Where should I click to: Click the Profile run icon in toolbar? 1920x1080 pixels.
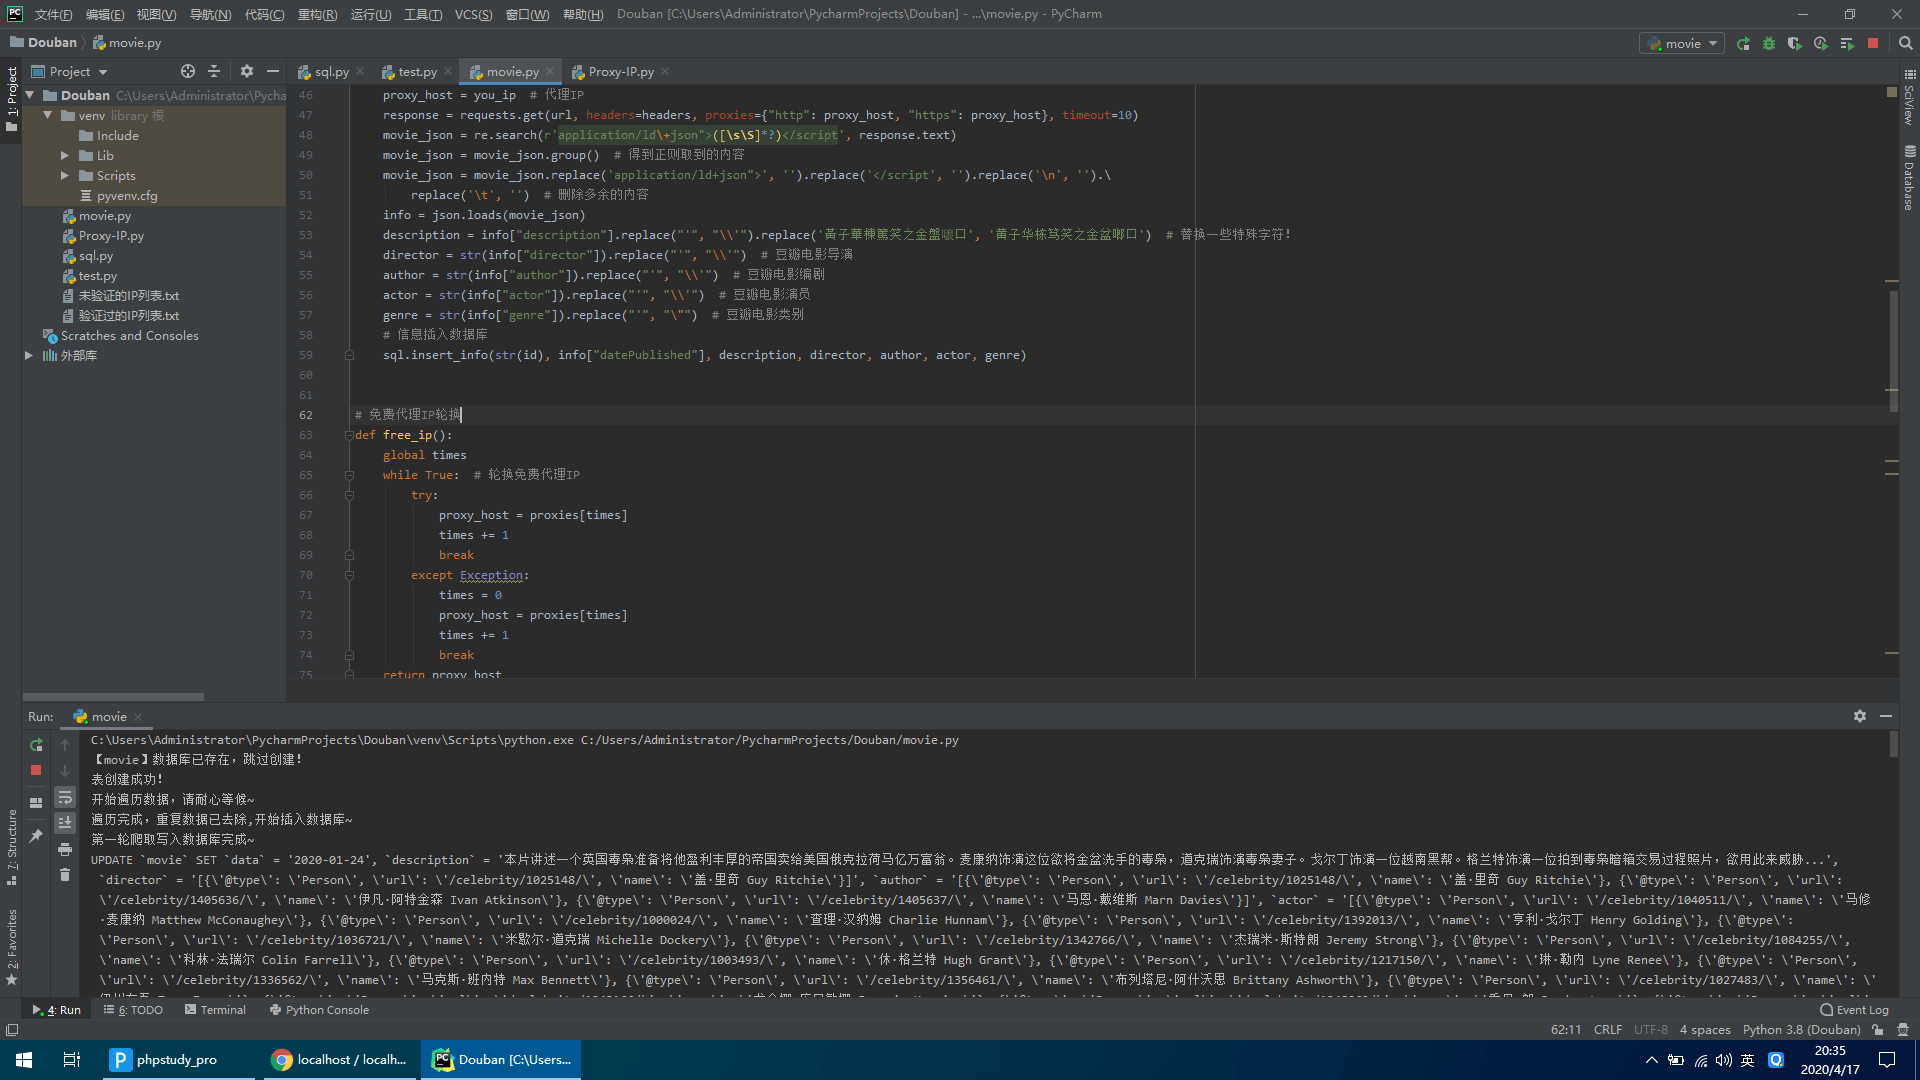pyautogui.click(x=1821, y=44)
